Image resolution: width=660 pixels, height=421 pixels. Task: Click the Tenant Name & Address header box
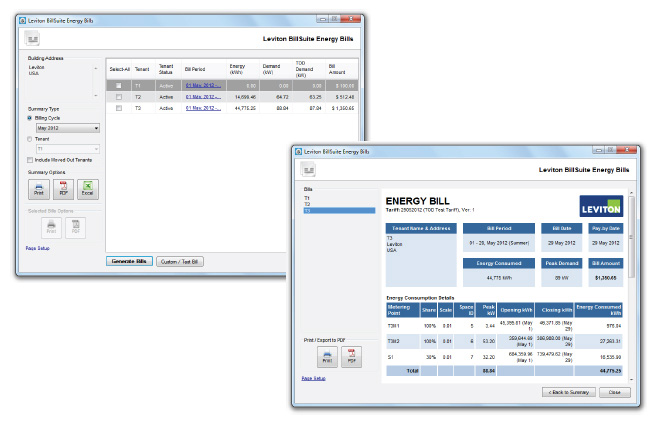click(421, 228)
